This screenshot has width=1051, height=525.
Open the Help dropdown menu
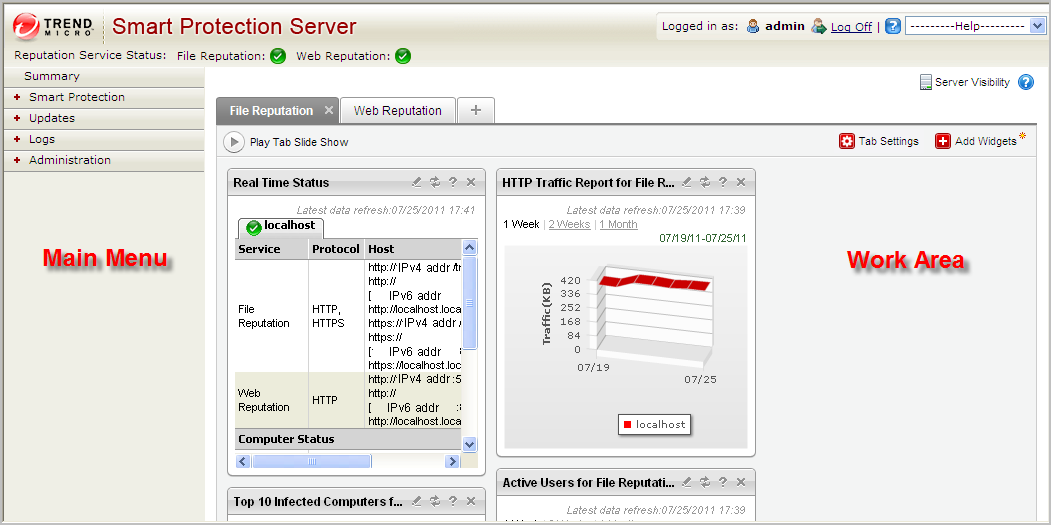click(975, 27)
